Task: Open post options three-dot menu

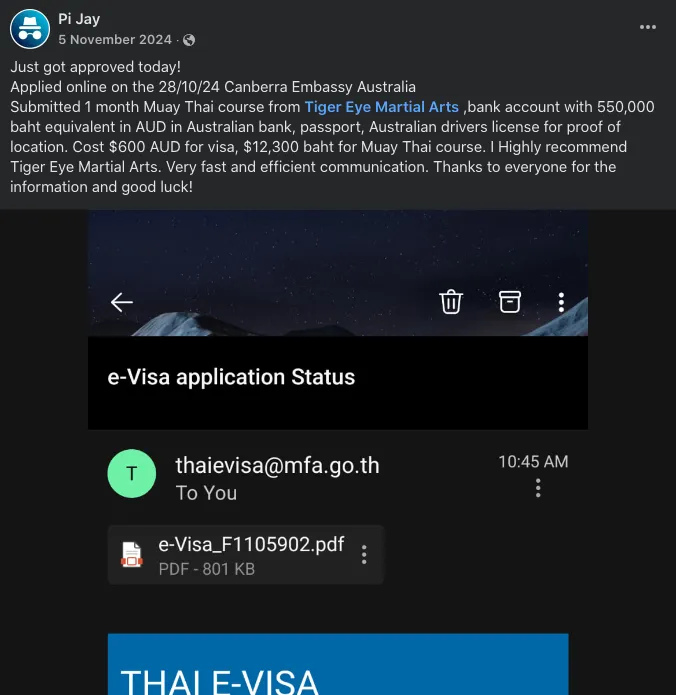Action: click(648, 27)
